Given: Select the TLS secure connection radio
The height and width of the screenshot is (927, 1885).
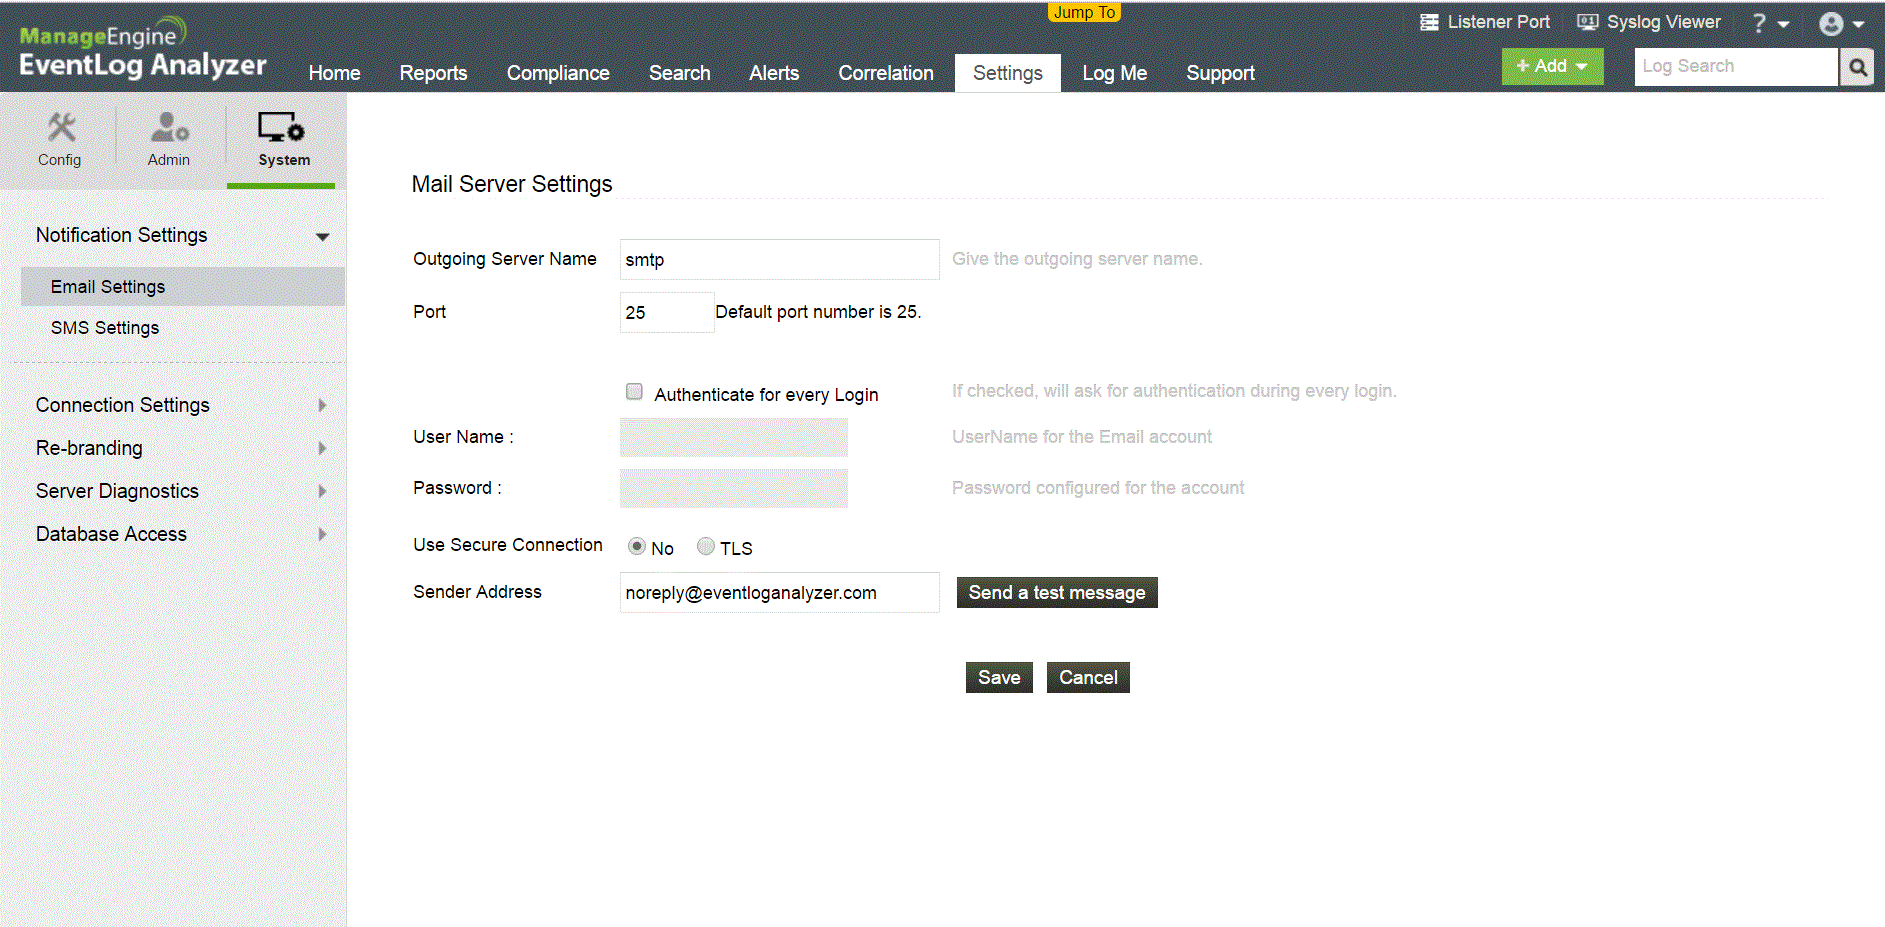Looking at the screenshot, I should [x=706, y=546].
